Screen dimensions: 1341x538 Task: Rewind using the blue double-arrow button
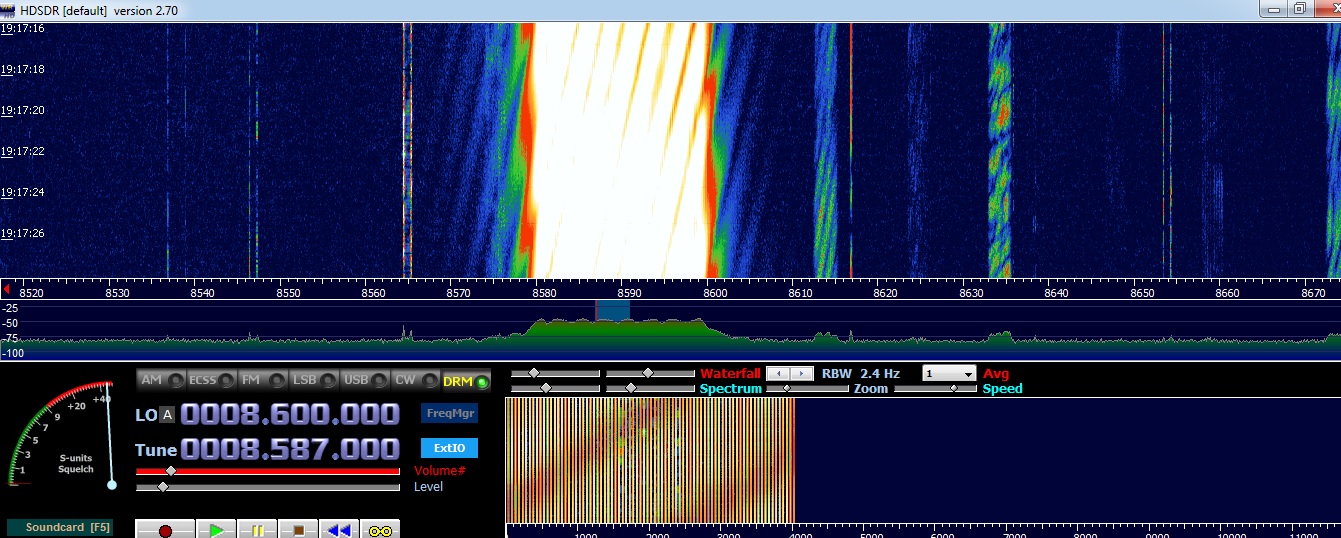coord(339,530)
